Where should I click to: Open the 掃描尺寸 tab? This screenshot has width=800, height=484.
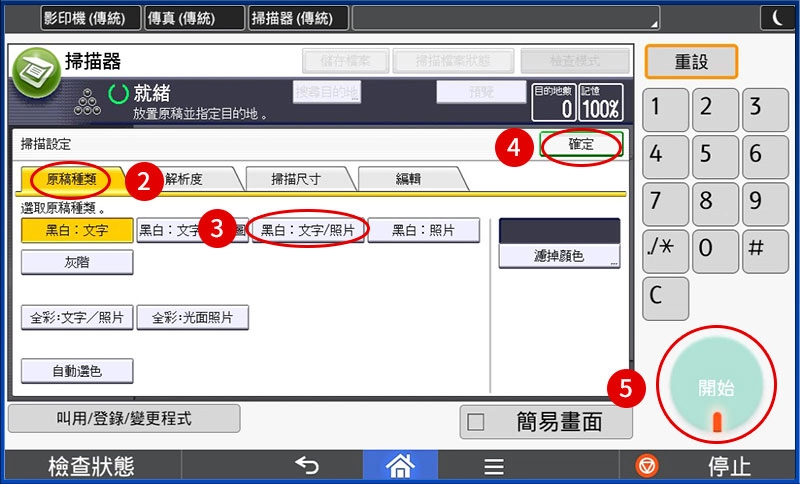click(x=300, y=180)
